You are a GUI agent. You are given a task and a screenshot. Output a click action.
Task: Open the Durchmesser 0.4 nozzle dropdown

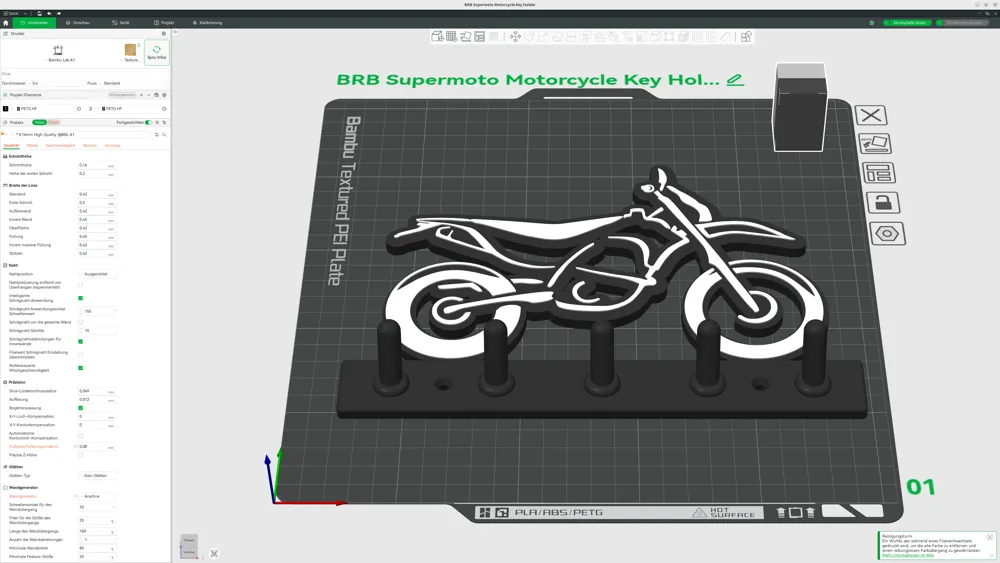pos(56,83)
